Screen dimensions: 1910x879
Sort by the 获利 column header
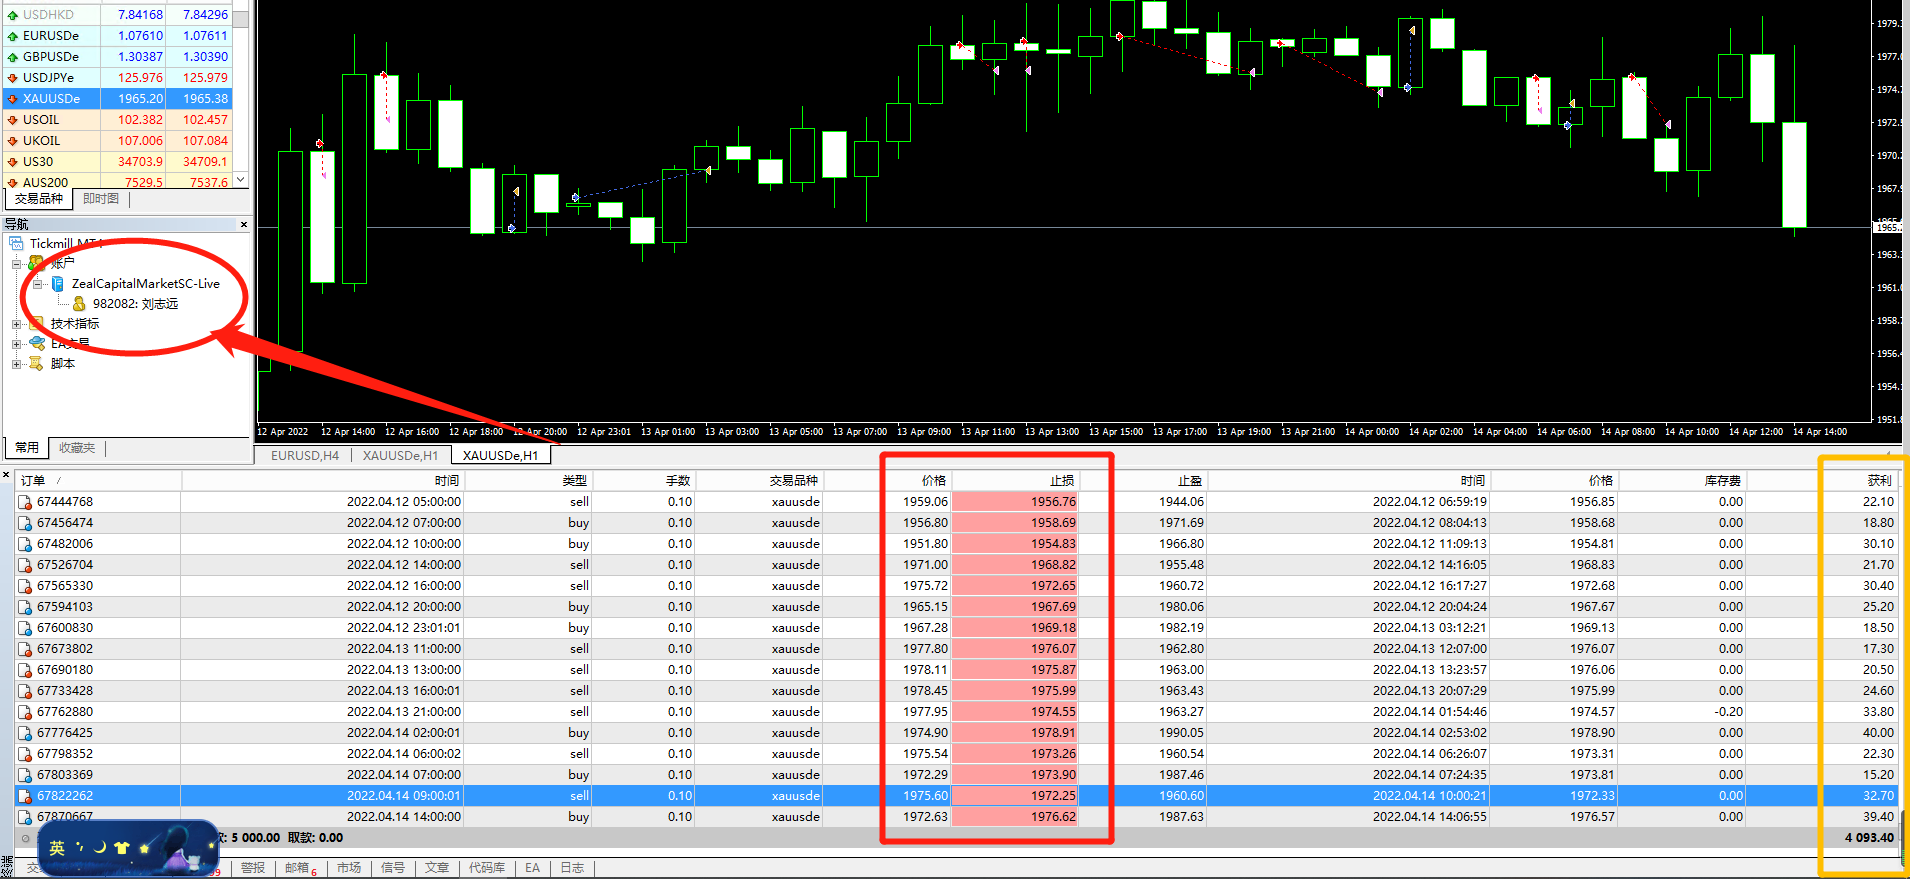click(1824, 481)
